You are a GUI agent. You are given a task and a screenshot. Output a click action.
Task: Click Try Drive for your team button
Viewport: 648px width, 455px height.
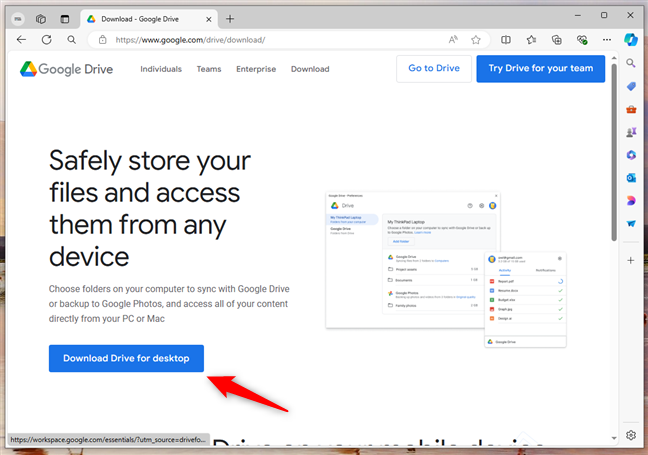(541, 69)
